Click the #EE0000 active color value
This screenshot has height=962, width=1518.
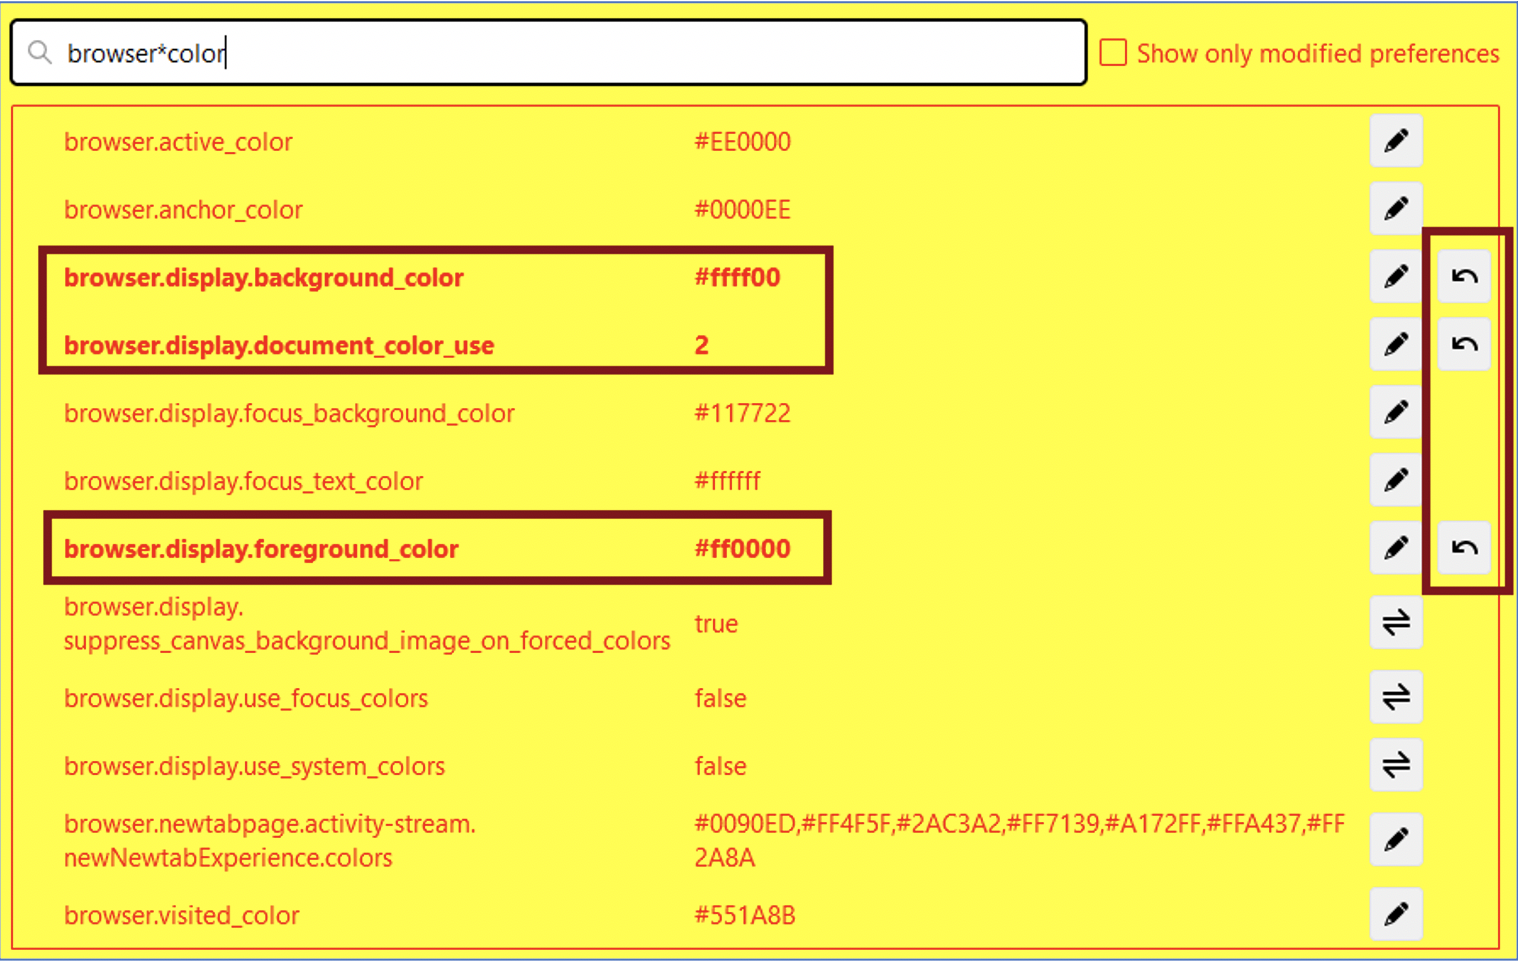pyautogui.click(x=742, y=141)
